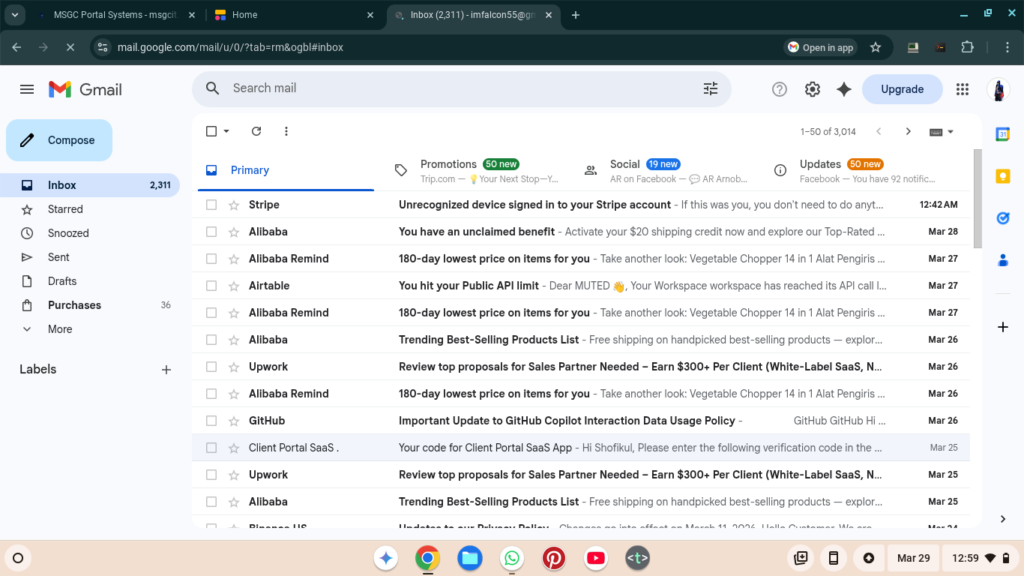Viewport: 1024px width, 576px height.
Task: Click the Compose button
Action: (x=59, y=140)
